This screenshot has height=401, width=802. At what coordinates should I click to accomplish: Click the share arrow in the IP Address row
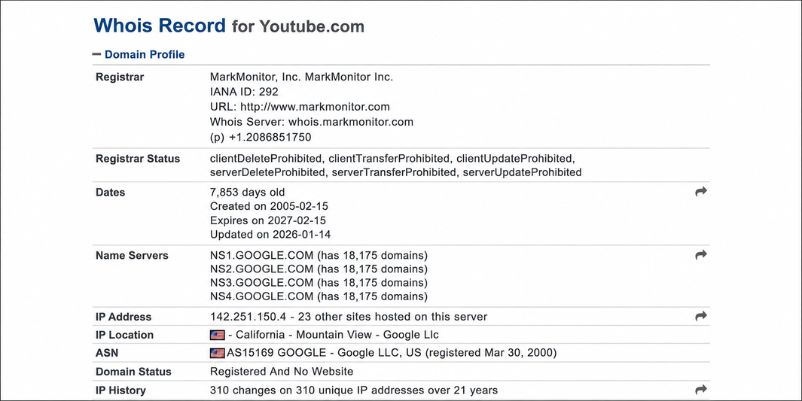[x=701, y=316]
